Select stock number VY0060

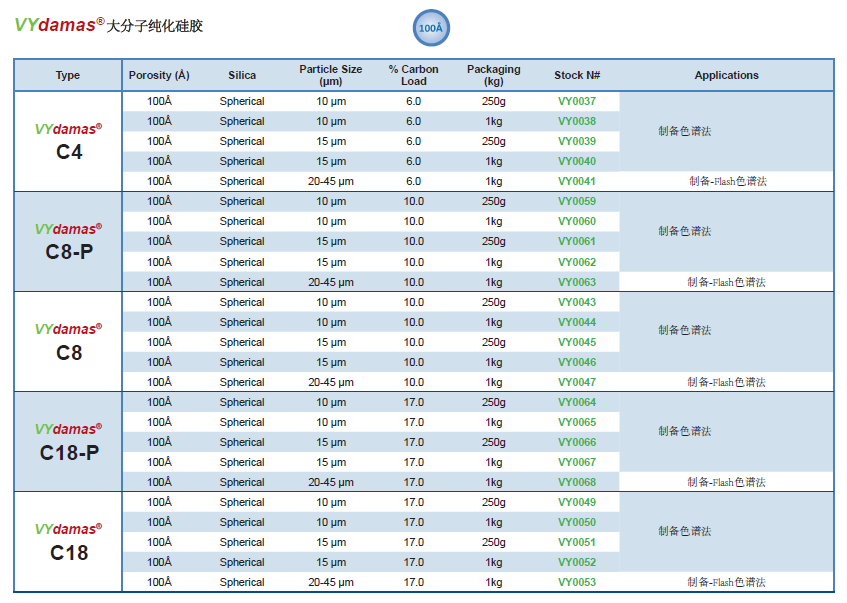point(576,221)
